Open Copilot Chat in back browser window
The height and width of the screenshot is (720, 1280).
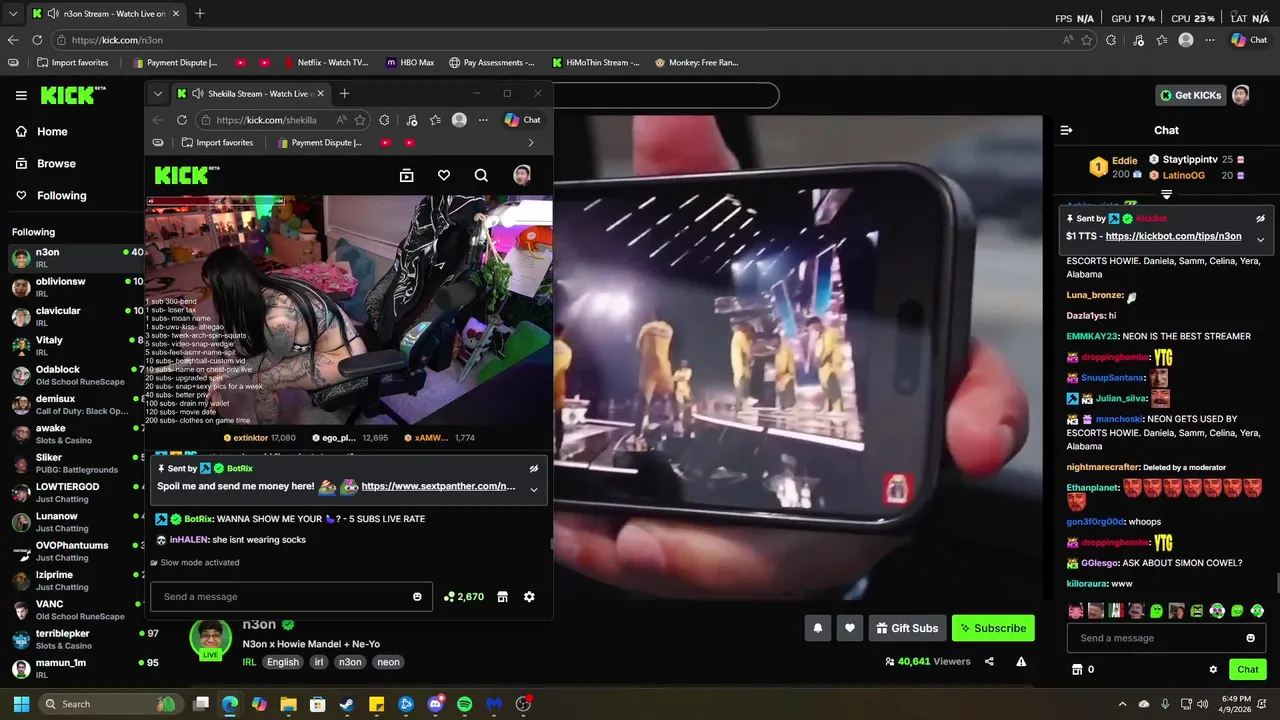tap(1249, 40)
